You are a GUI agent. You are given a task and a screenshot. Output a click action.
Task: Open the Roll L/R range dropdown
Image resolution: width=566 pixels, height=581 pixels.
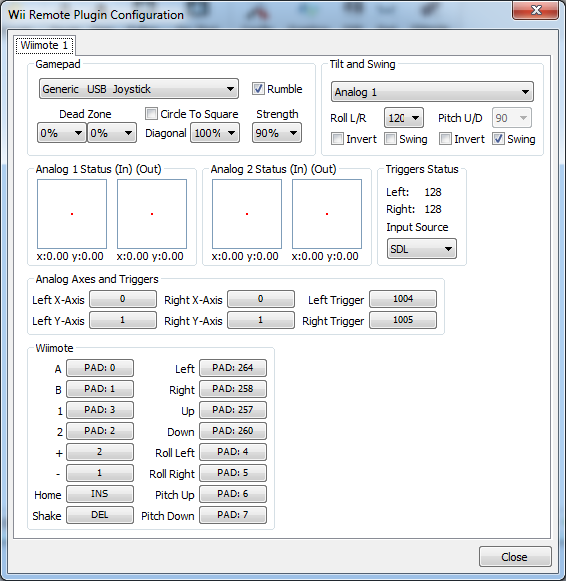pyautogui.click(x=404, y=118)
